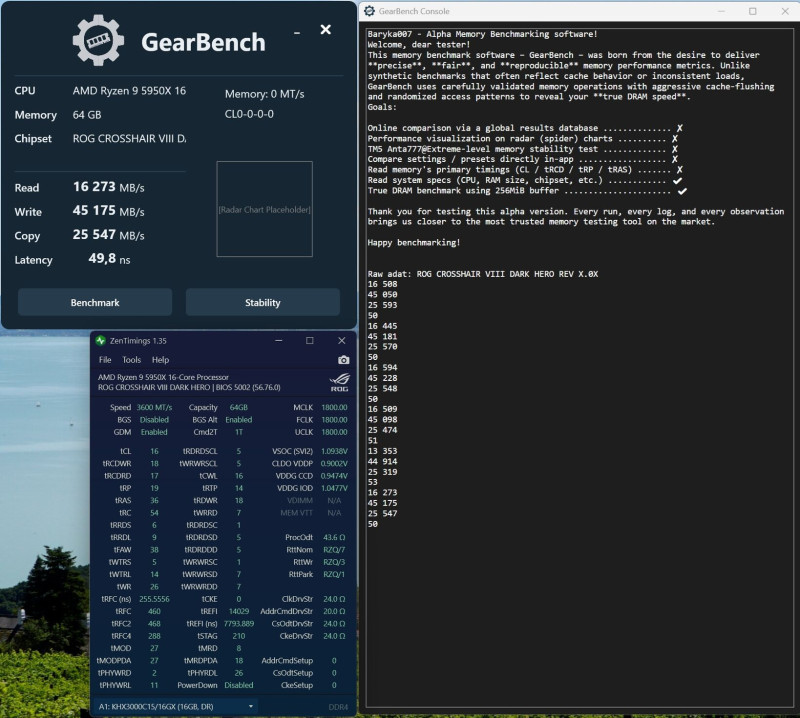Screen dimensions: 800x718
Task: Click the GearBench gear logo icon
Action: click(x=98, y=40)
